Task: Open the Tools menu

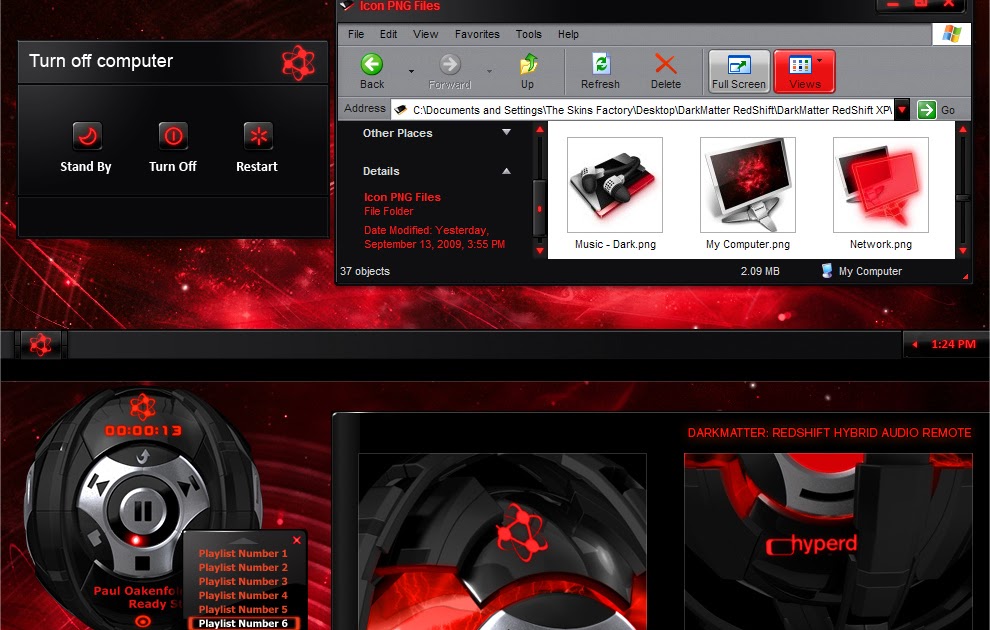Action: click(x=528, y=34)
